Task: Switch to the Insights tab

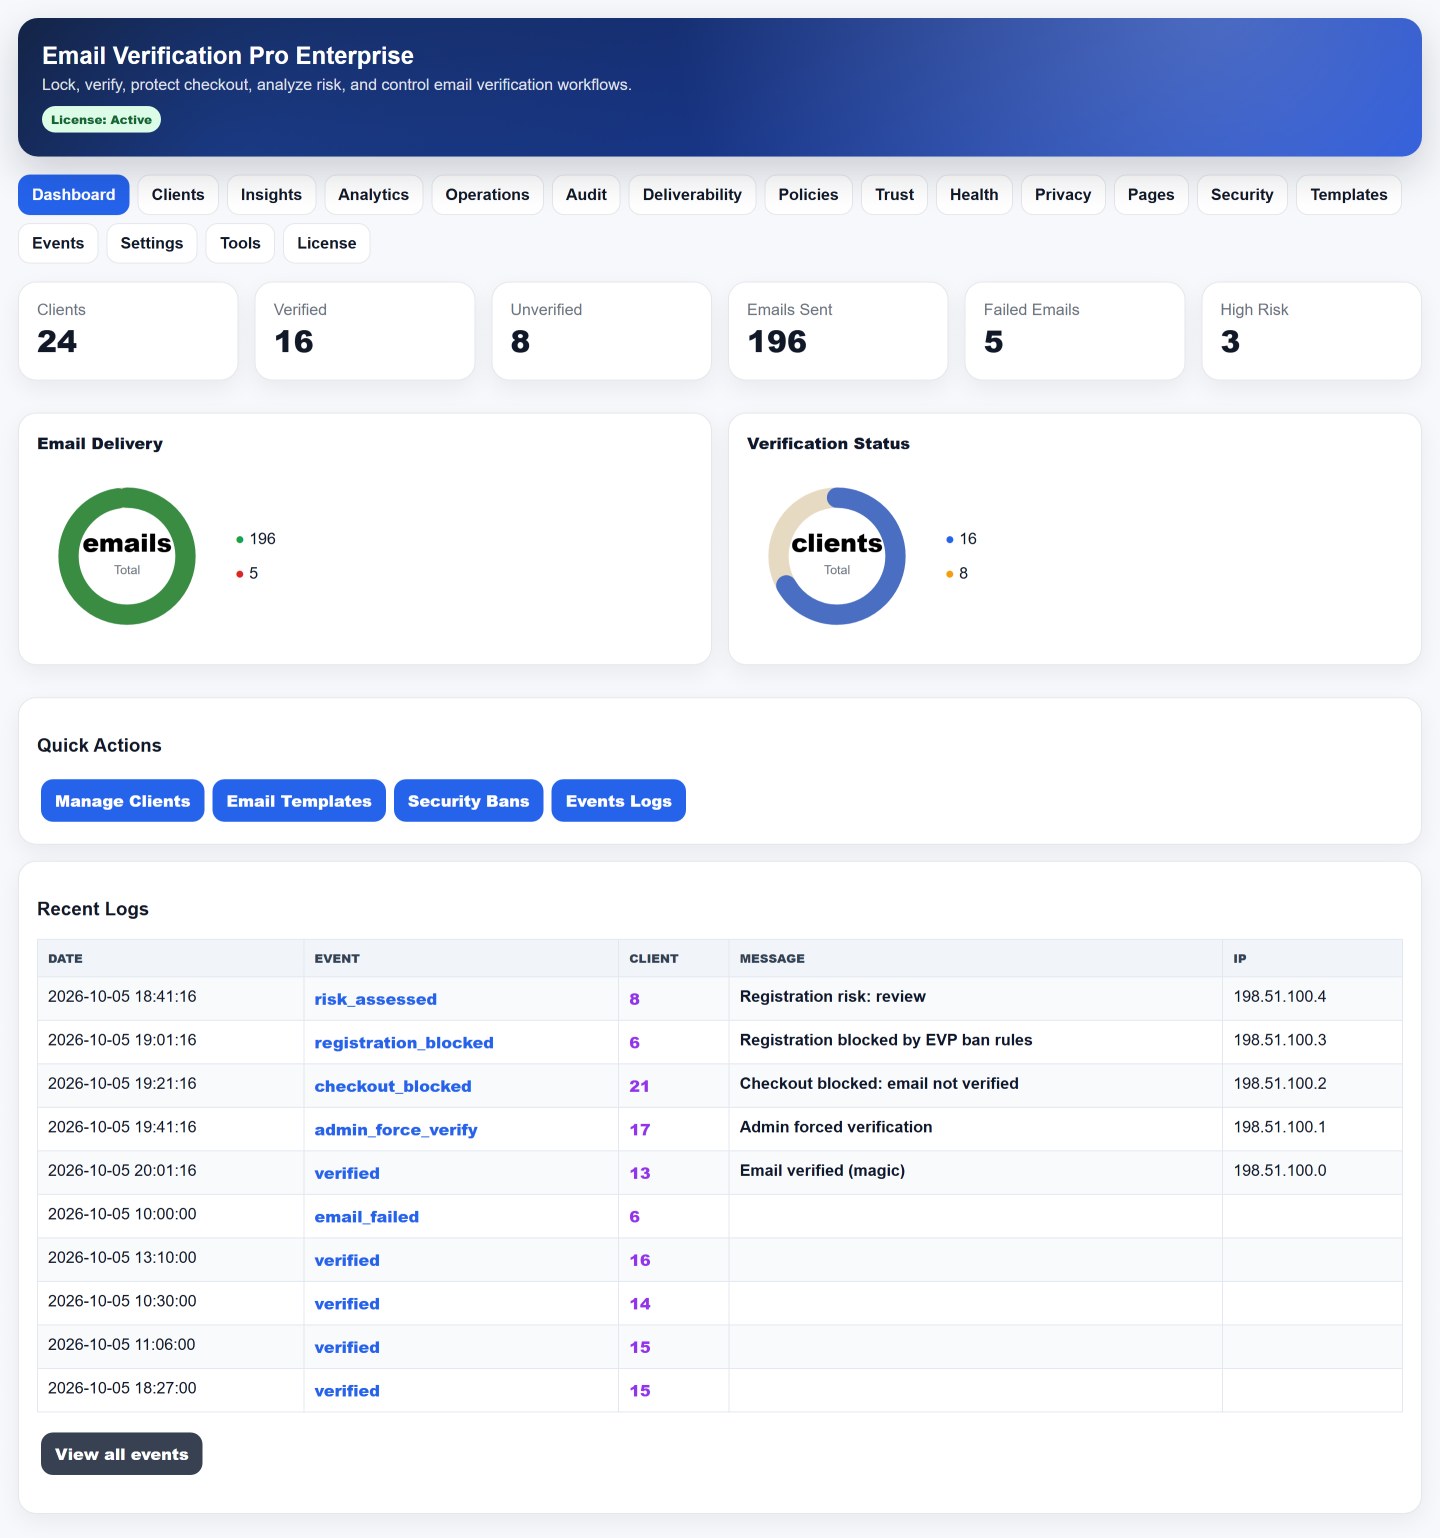Action: (271, 195)
